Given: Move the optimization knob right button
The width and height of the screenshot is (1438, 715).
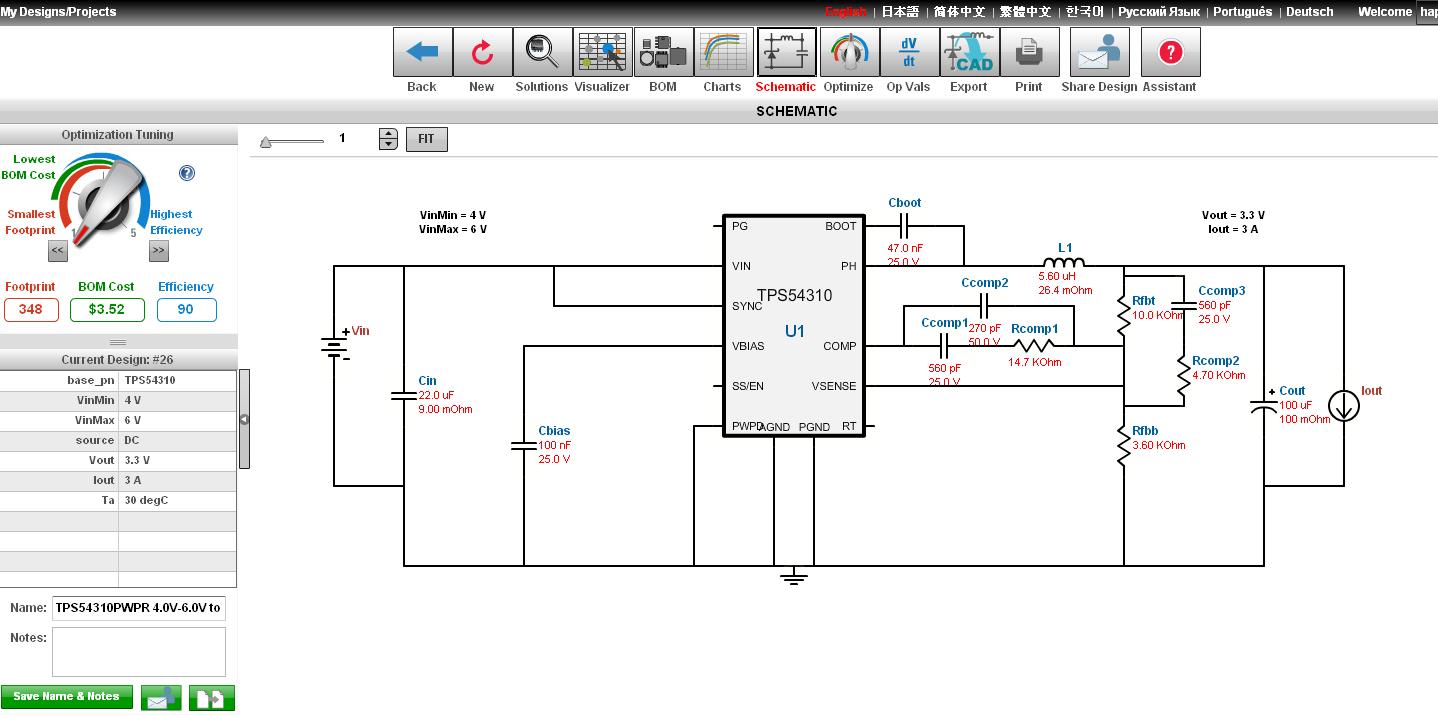Looking at the screenshot, I should tap(159, 251).
